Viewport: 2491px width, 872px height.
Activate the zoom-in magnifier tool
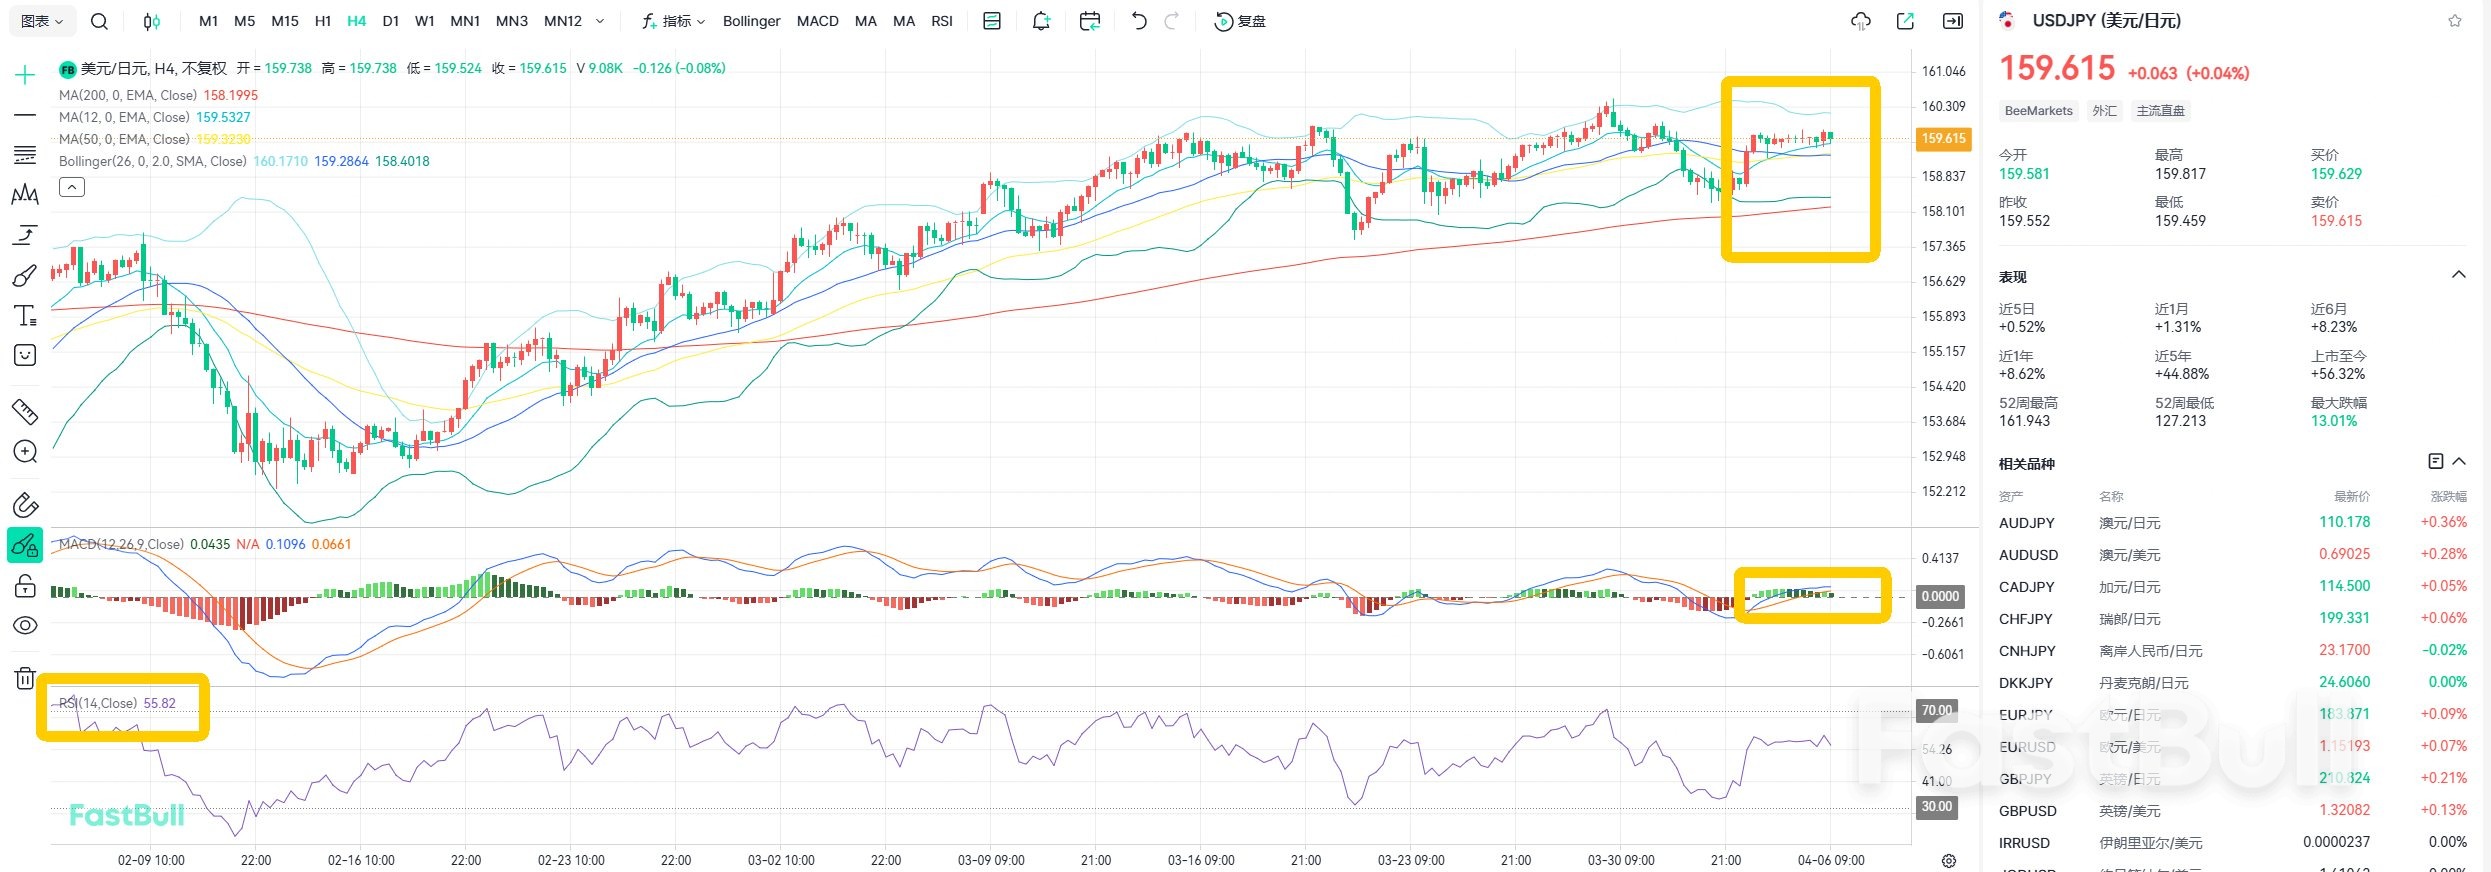tap(25, 452)
